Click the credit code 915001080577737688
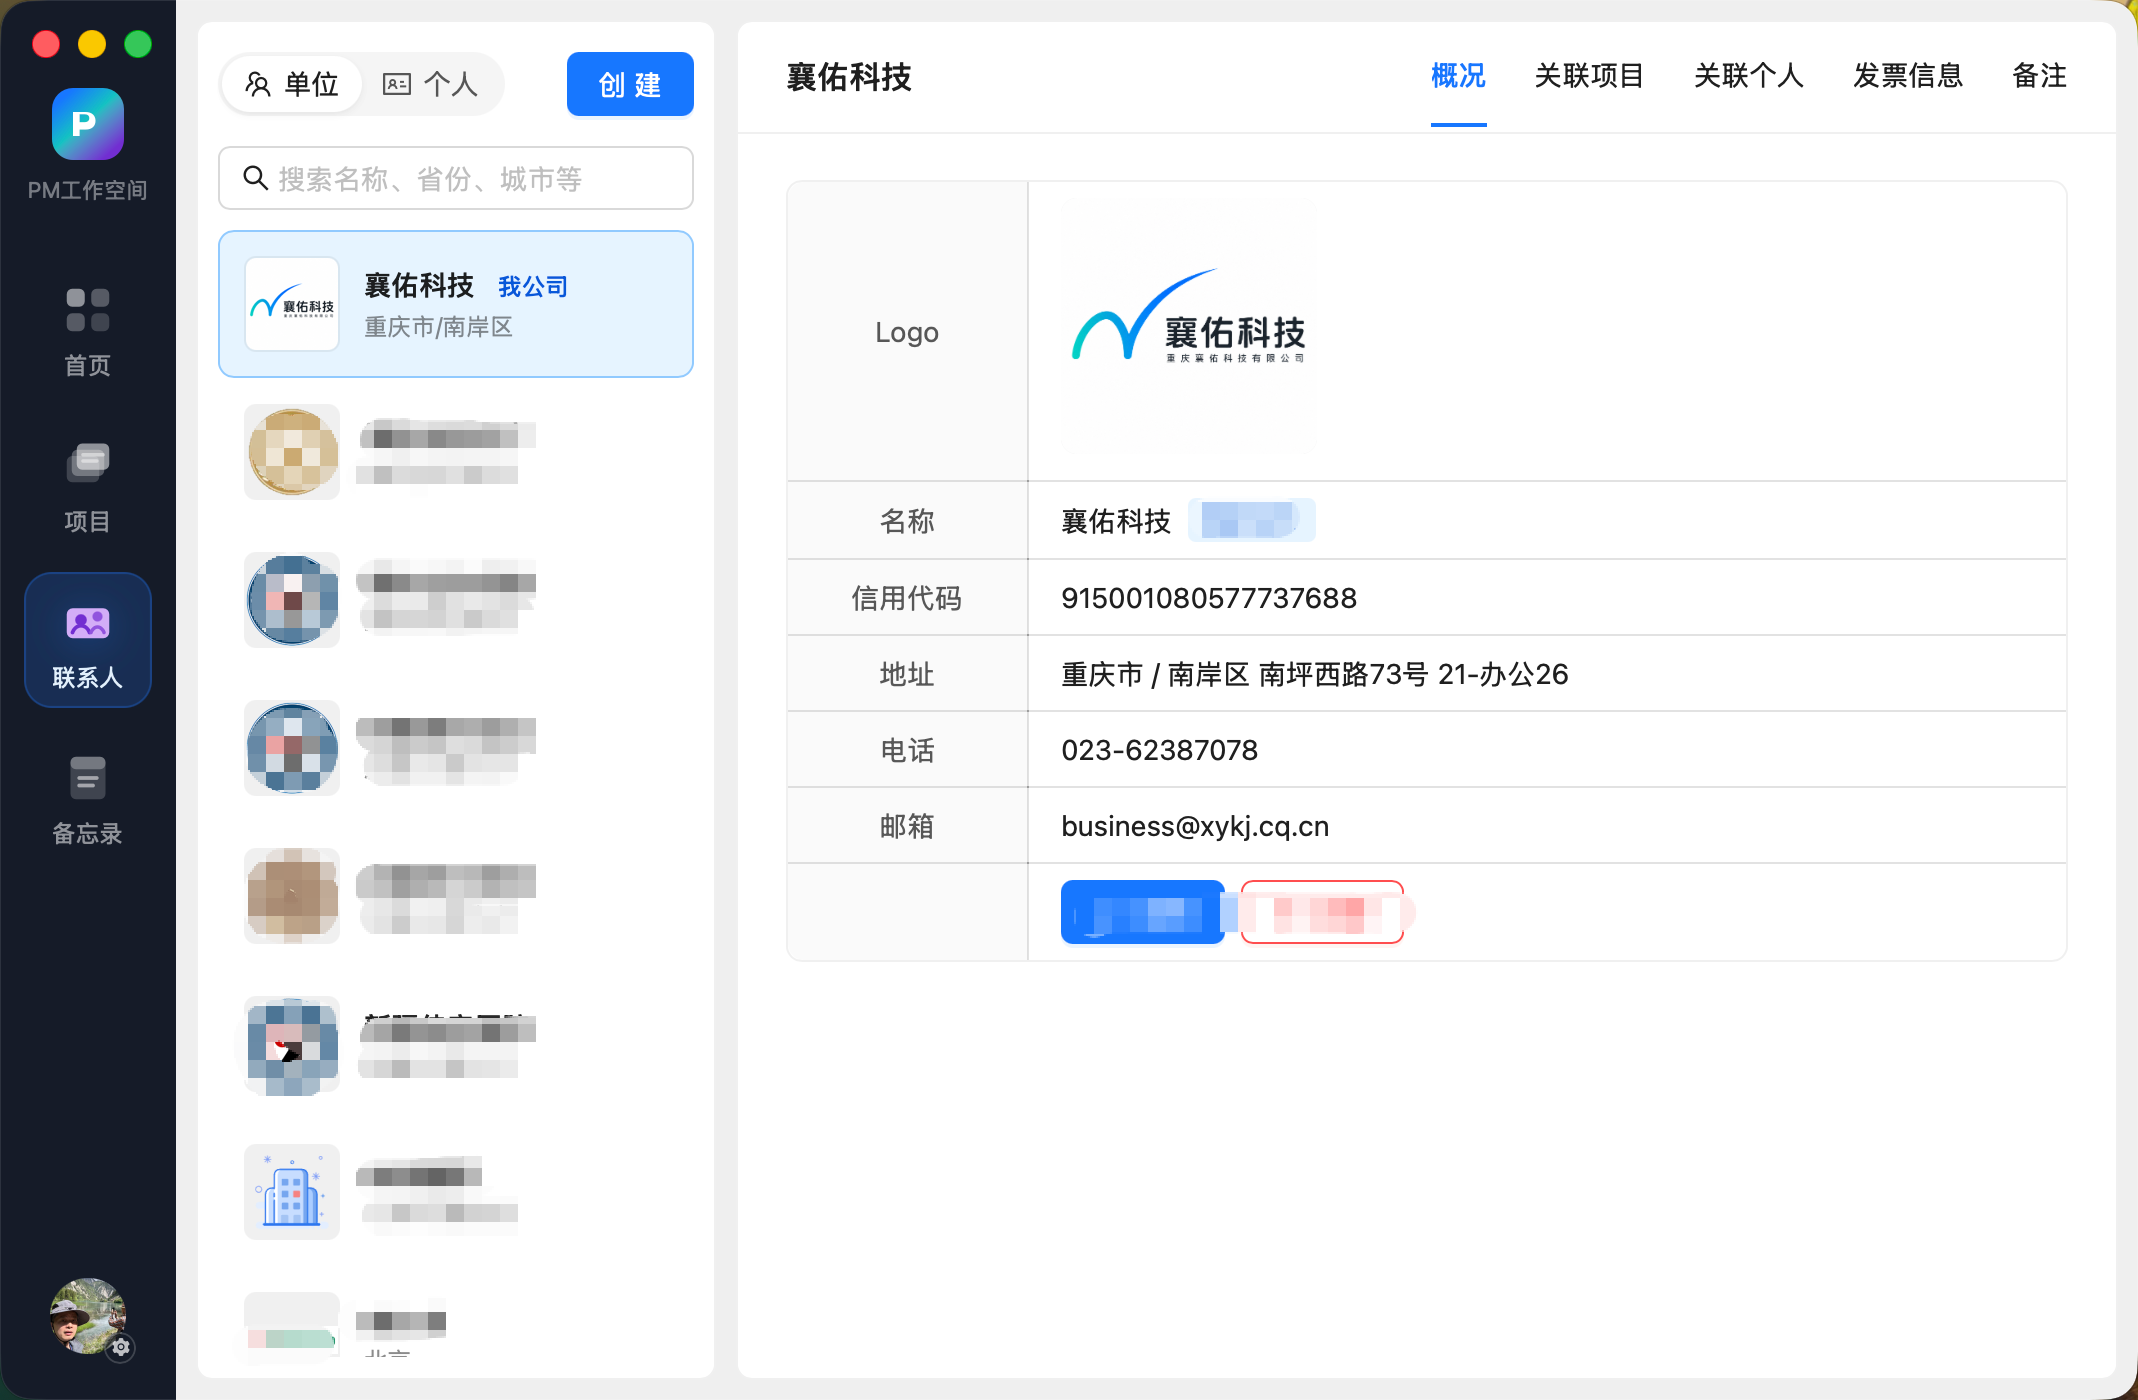2138x1400 pixels. coord(1209,598)
